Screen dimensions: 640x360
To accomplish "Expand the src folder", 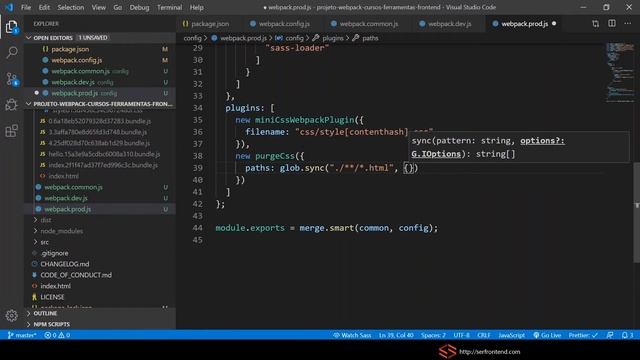I will tap(44, 242).
